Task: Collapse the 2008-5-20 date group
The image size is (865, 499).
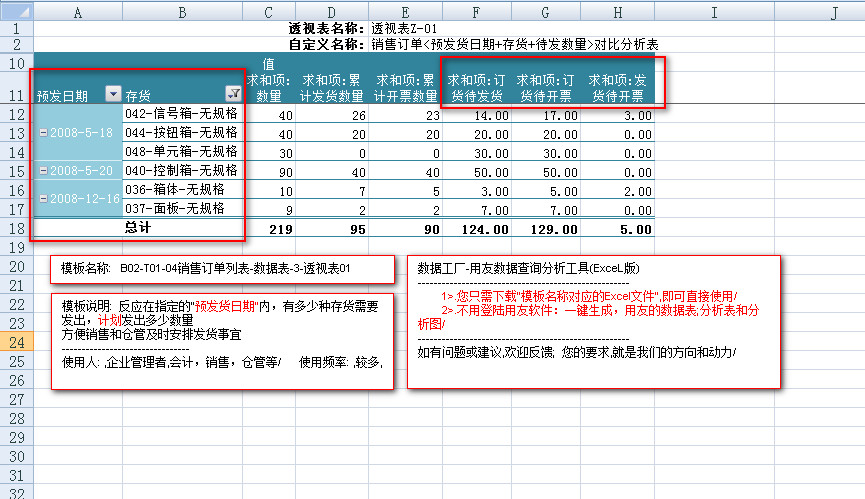Action: 41,171
